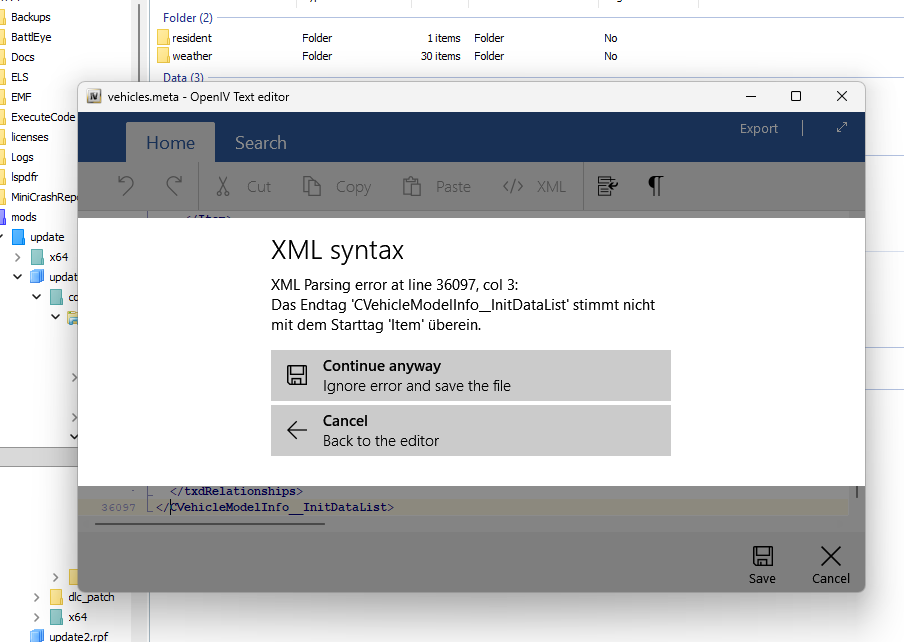Click line number 36097 in the gutter
The height and width of the screenshot is (642, 904).
pos(118,508)
